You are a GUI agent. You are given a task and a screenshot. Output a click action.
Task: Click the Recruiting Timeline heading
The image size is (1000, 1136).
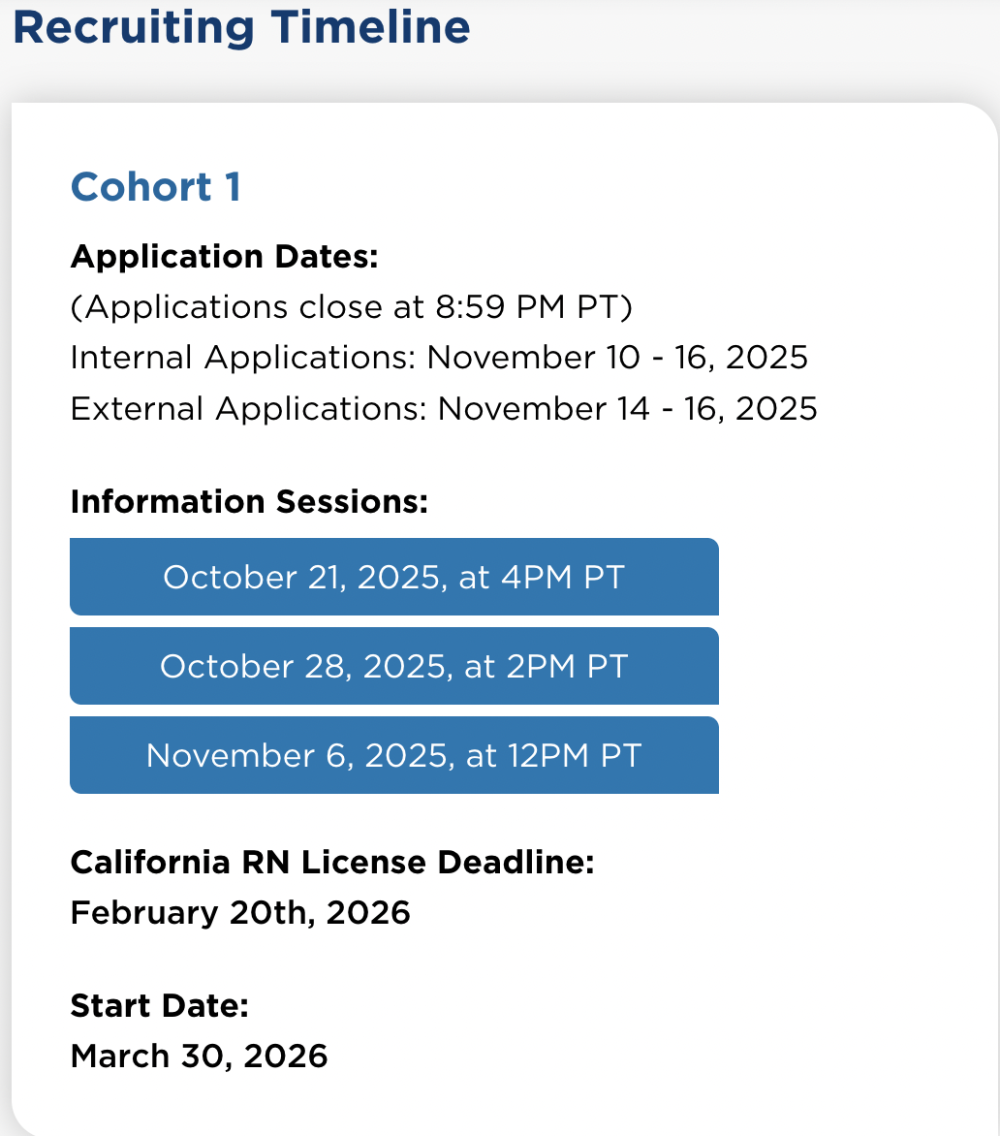[241, 26]
